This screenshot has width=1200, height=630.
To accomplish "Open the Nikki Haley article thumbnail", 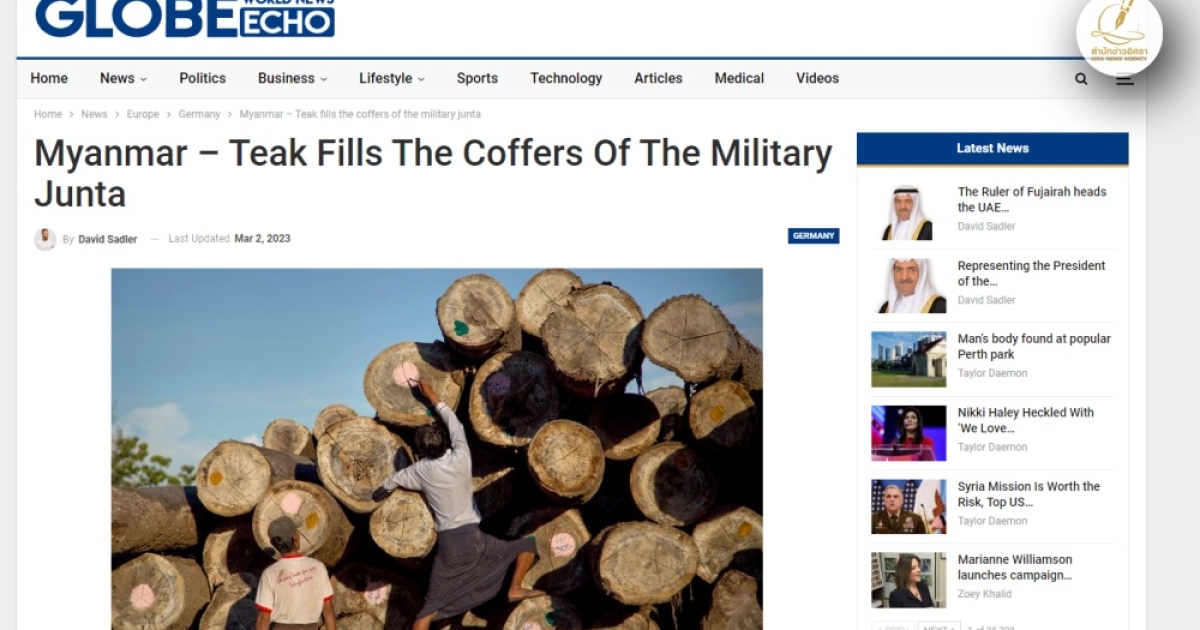I will 908,434.
